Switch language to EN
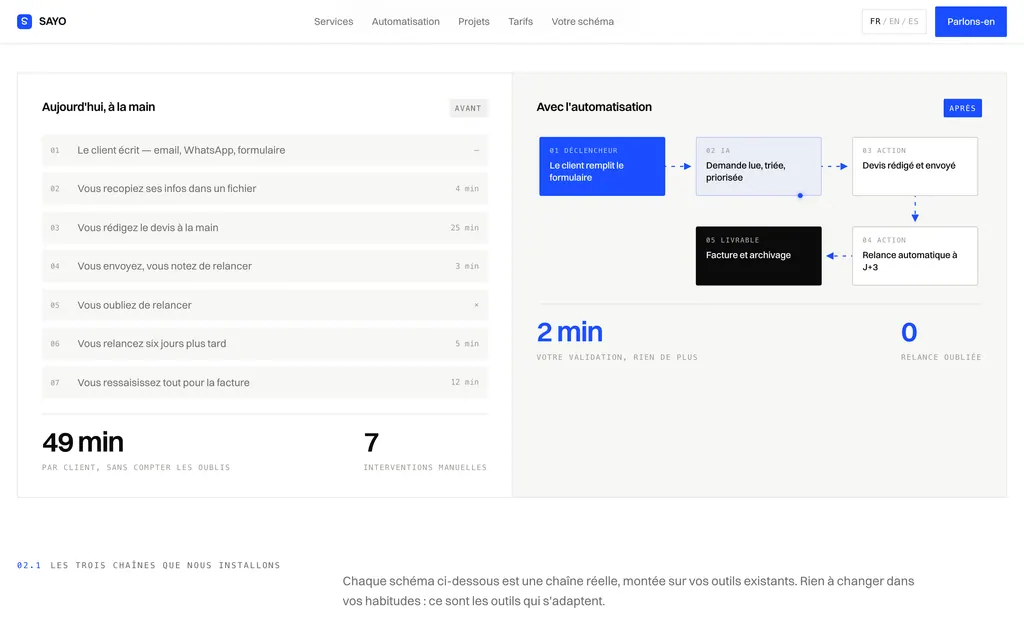1024x640 pixels. point(894,22)
